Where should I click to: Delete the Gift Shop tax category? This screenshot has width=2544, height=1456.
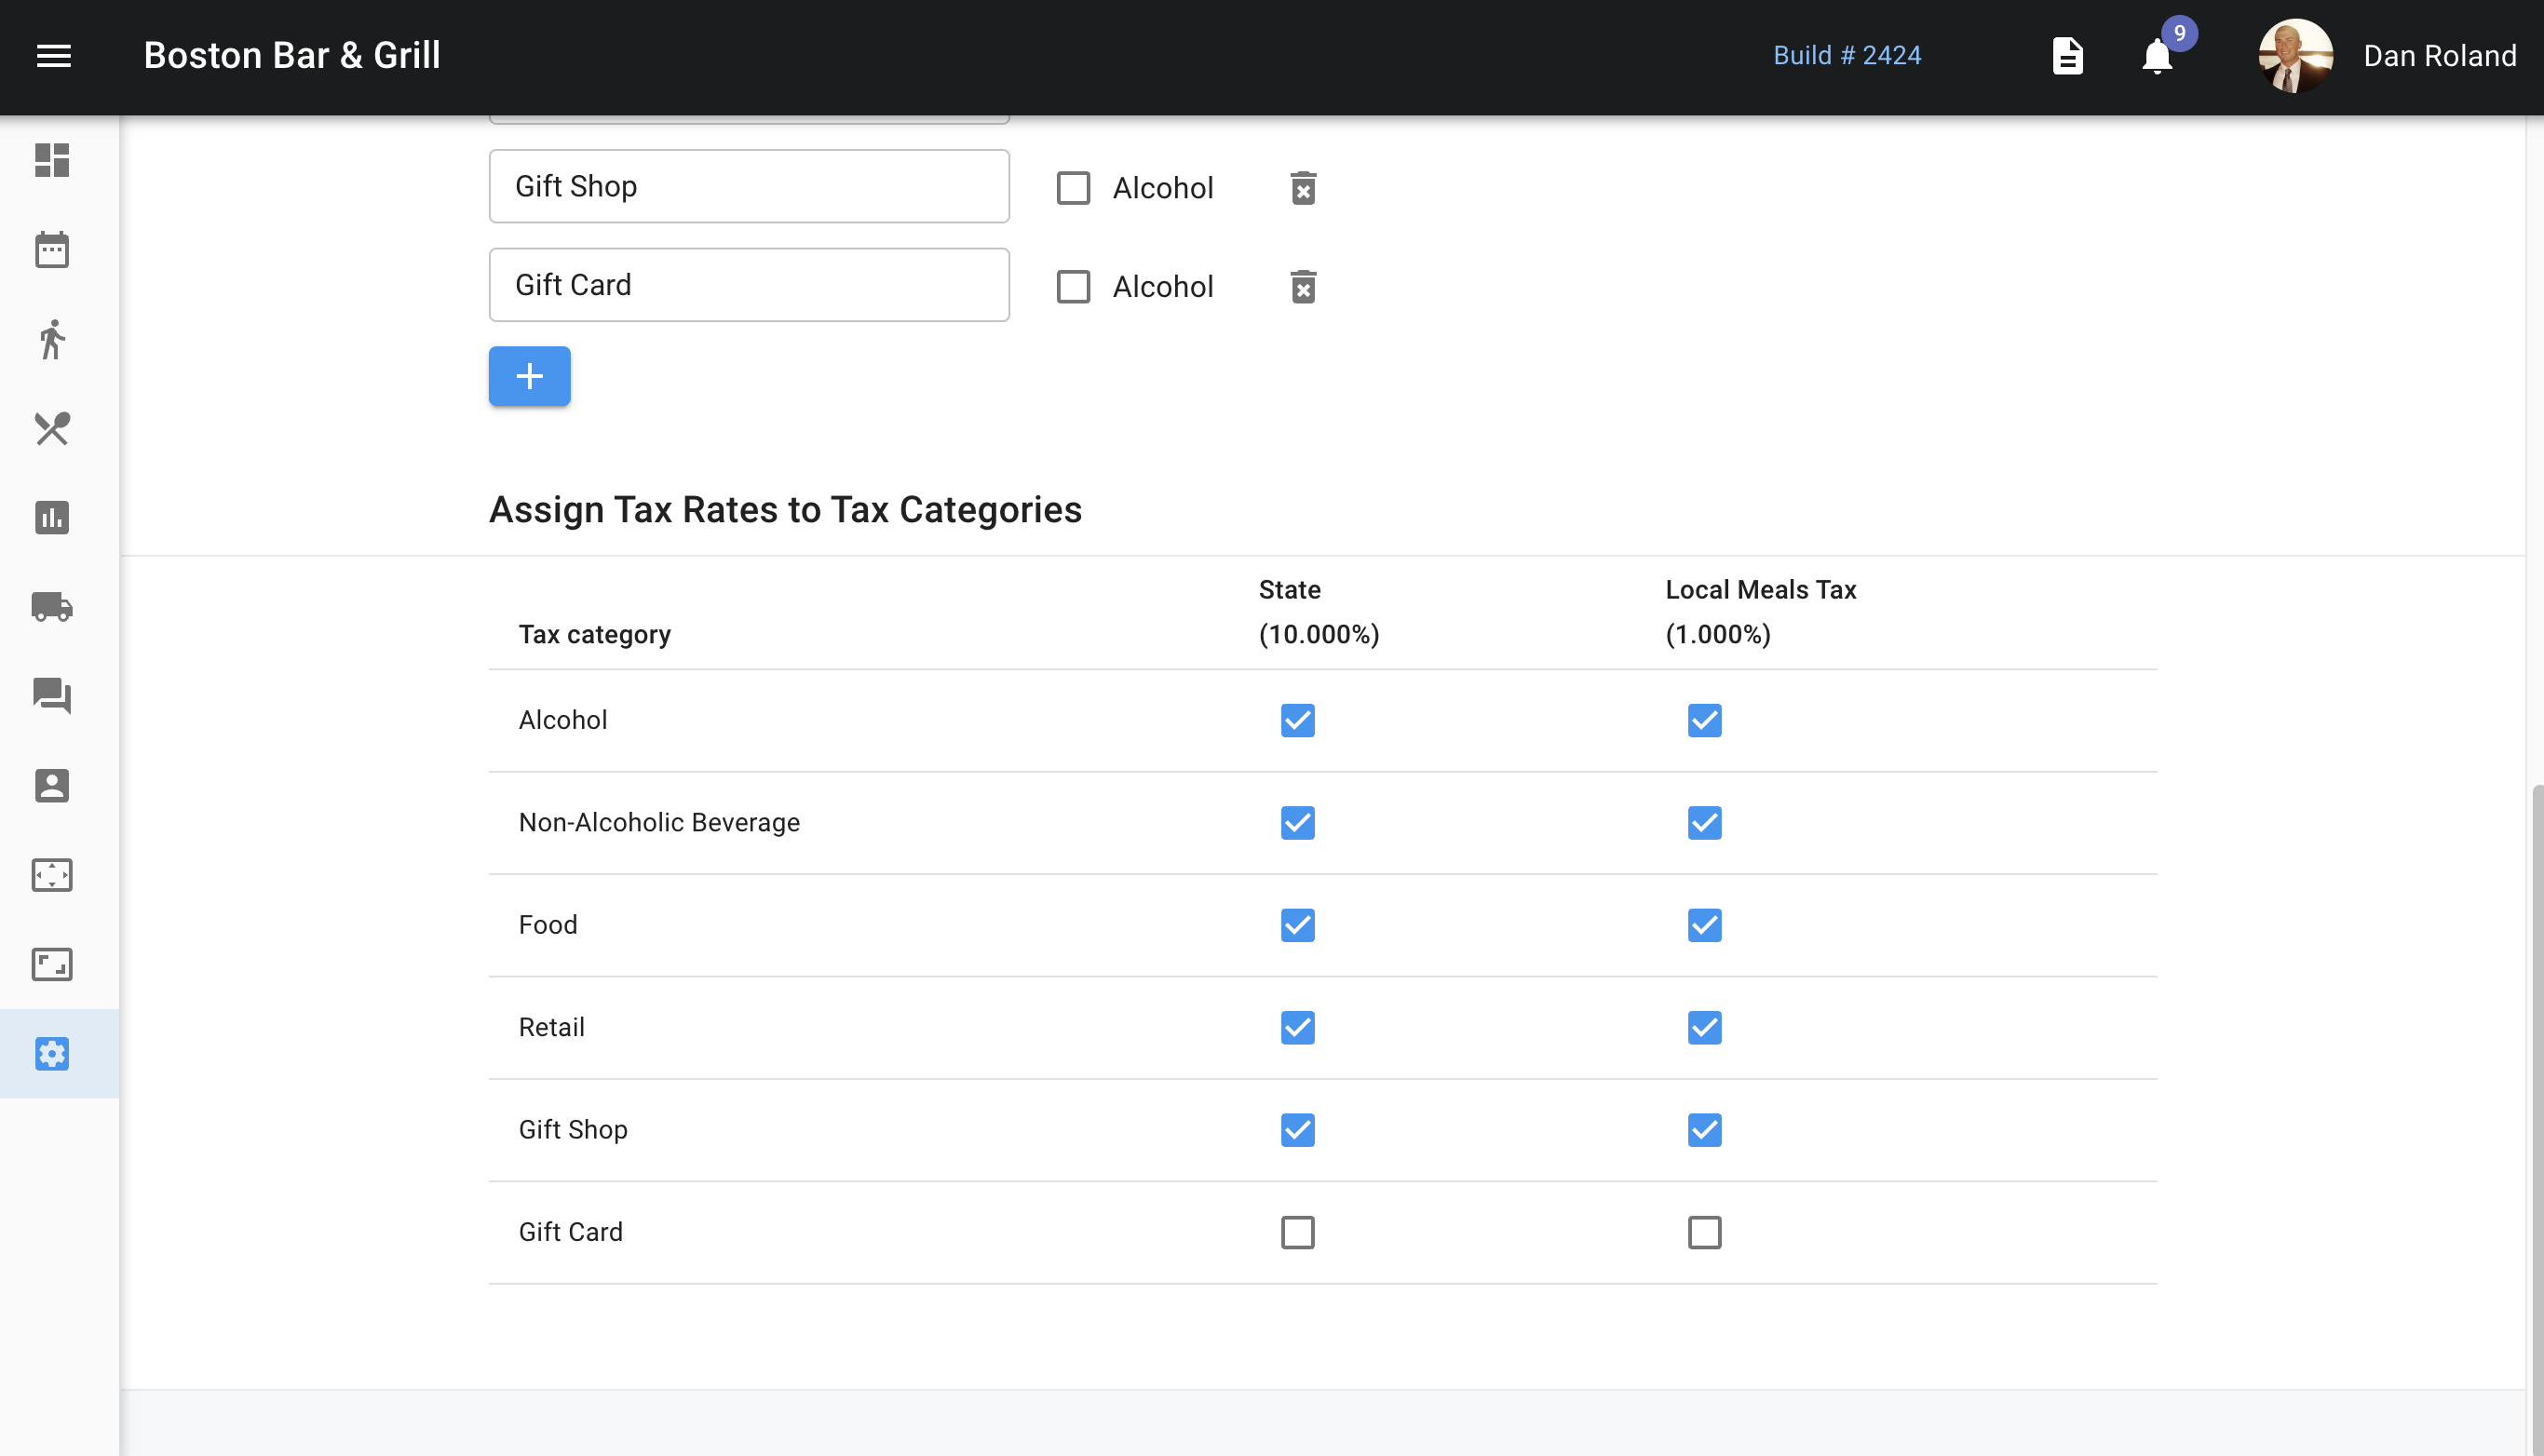coord(1303,188)
